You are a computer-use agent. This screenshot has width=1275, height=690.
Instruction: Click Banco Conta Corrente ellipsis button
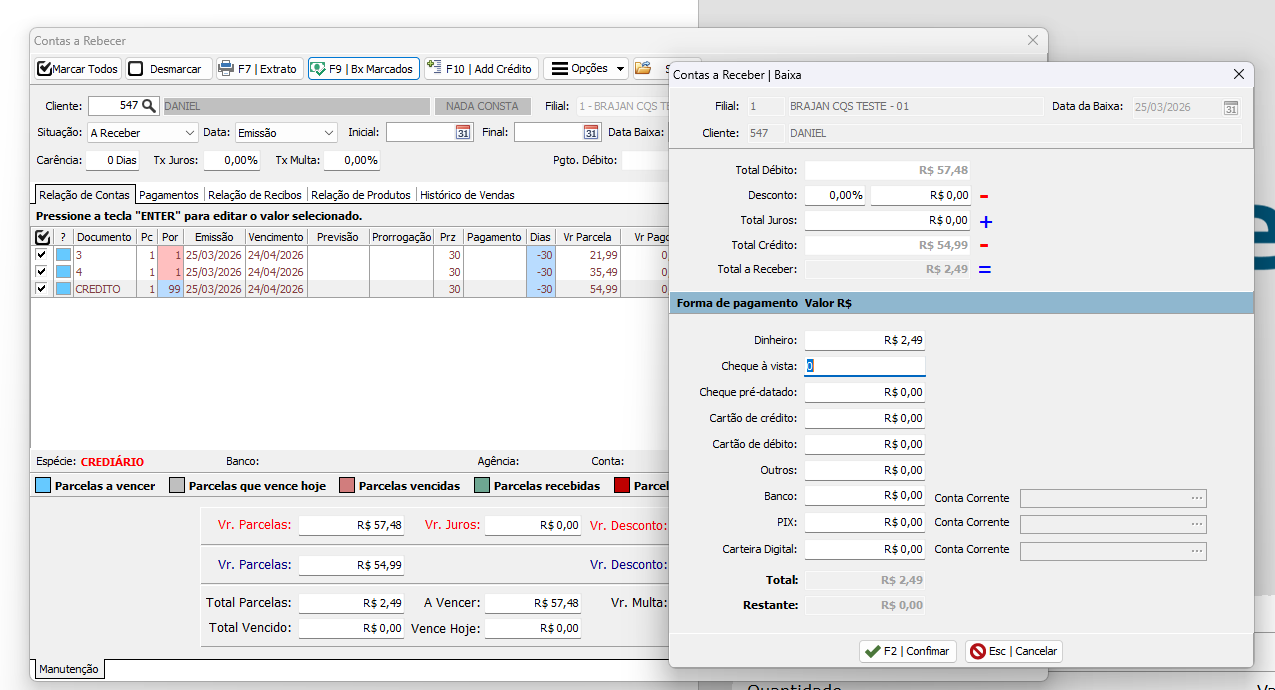[x=1196, y=498]
